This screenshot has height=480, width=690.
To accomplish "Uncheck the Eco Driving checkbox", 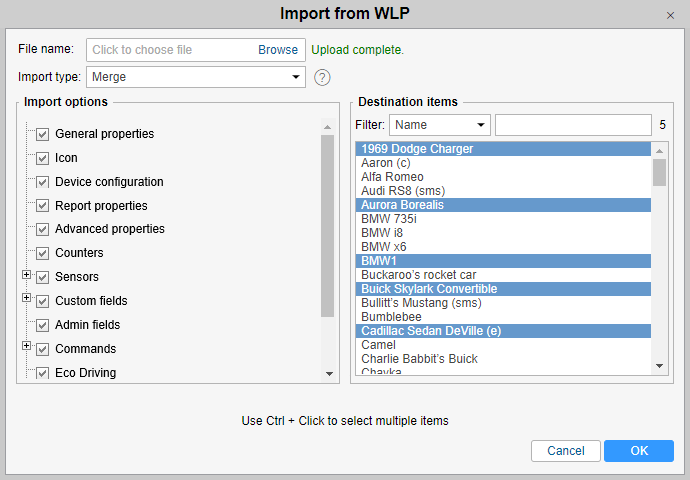I will point(43,373).
